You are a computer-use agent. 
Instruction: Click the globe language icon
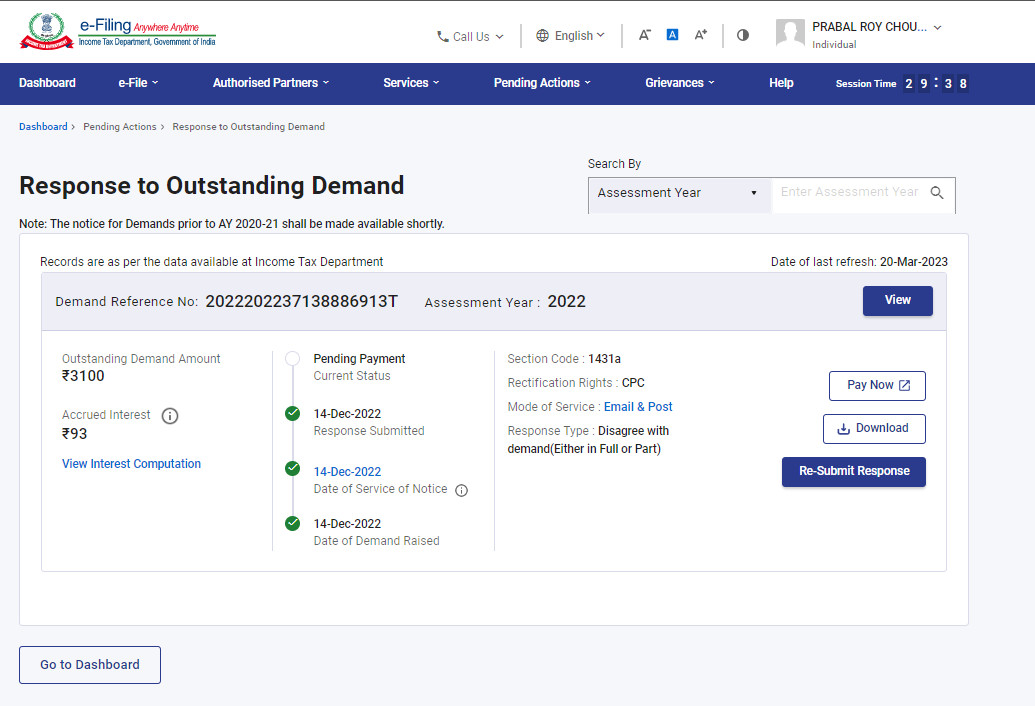[543, 36]
